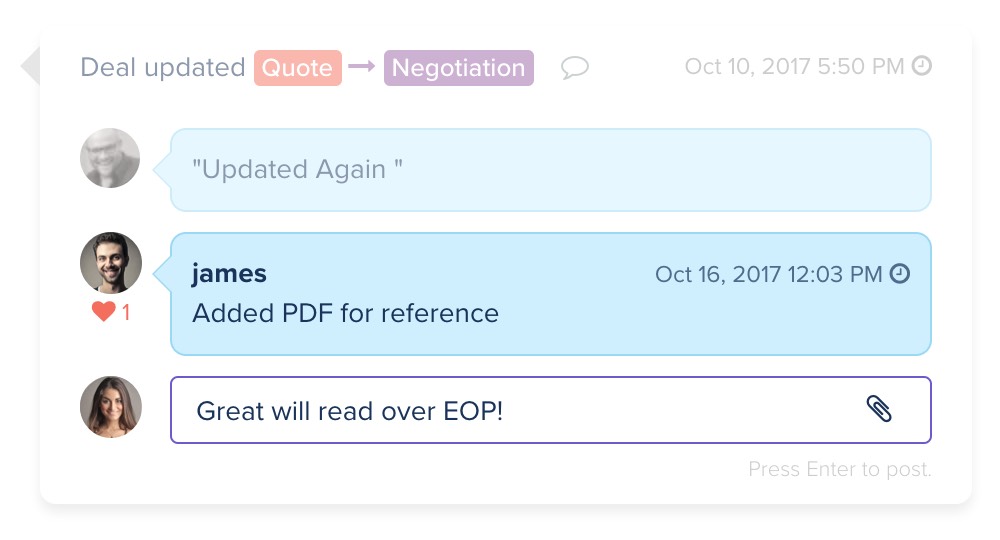
Task: Open the gray faded avatar photo
Action: tap(110, 158)
